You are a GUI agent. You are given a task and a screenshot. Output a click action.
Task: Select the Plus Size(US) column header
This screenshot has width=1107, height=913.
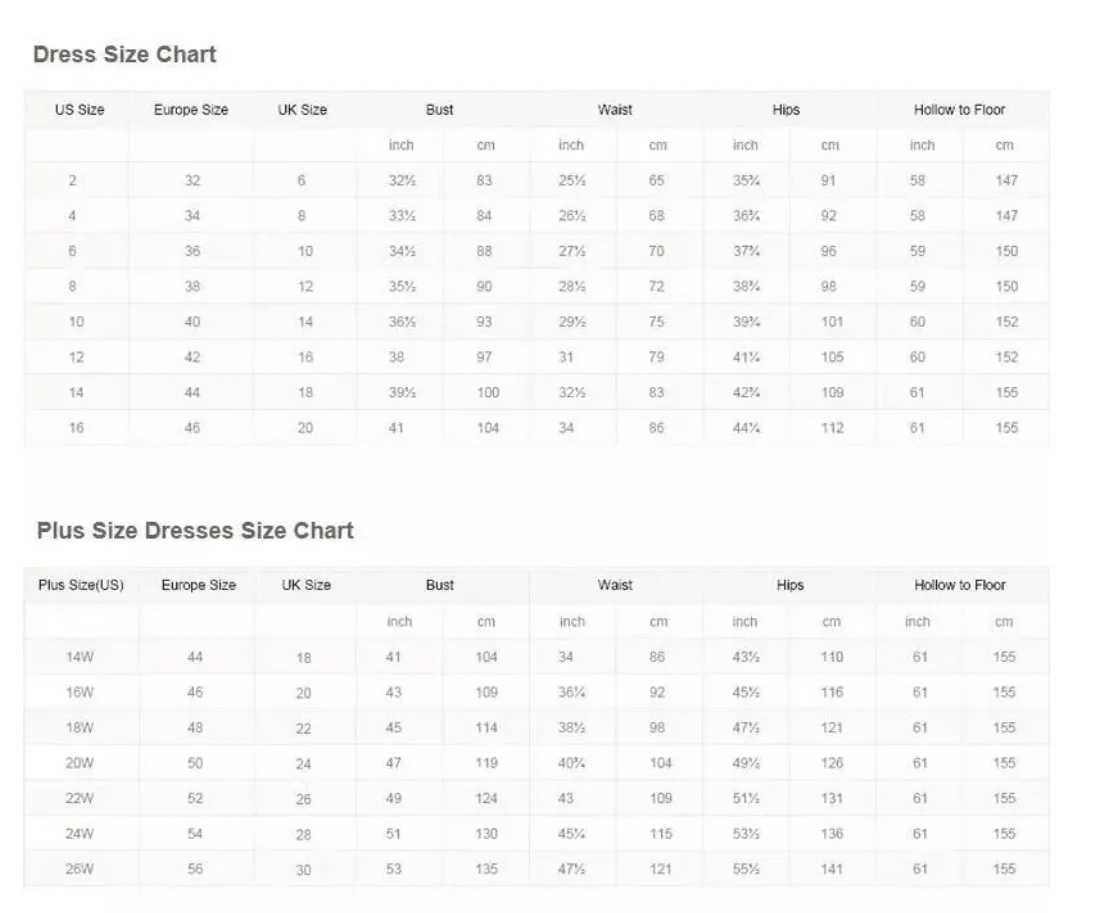81,585
